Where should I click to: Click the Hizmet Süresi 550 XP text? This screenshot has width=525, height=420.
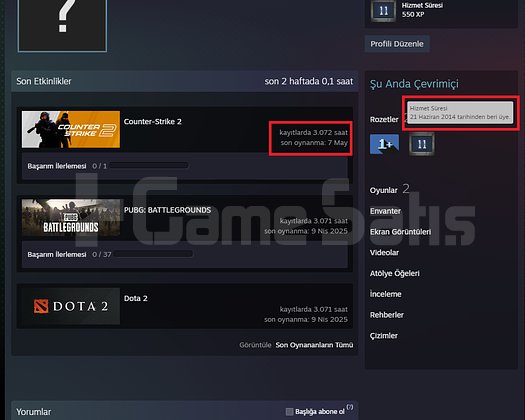pos(422,10)
